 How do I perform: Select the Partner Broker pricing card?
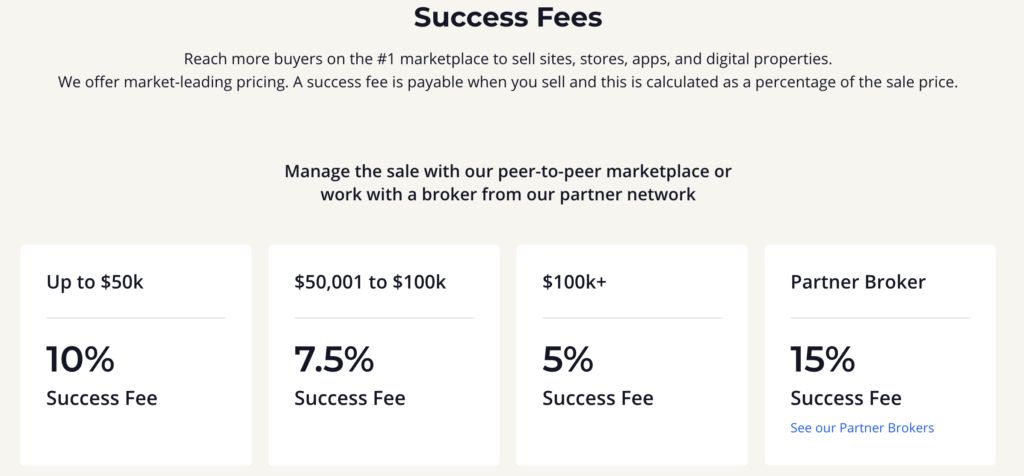880,355
